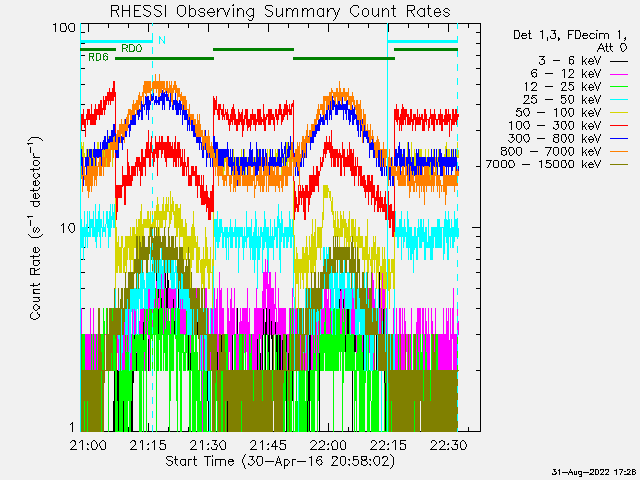Click the orange line swatch for 800-7000 keV

(619, 152)
